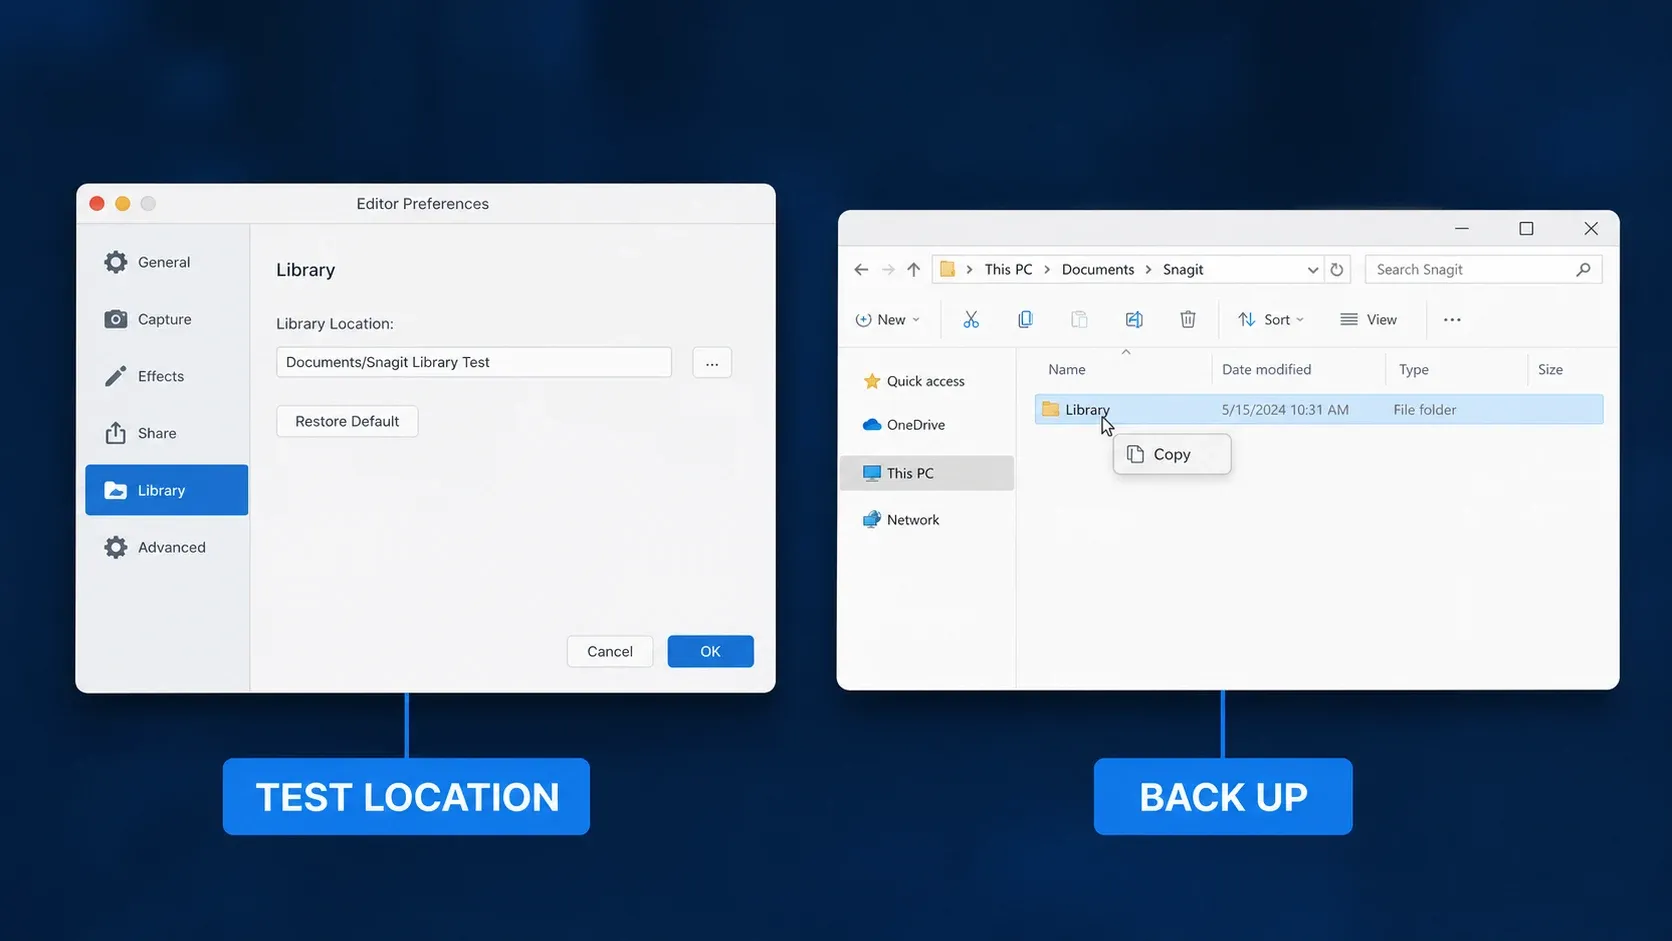Open the Capture preferences tab

(166, 319)
